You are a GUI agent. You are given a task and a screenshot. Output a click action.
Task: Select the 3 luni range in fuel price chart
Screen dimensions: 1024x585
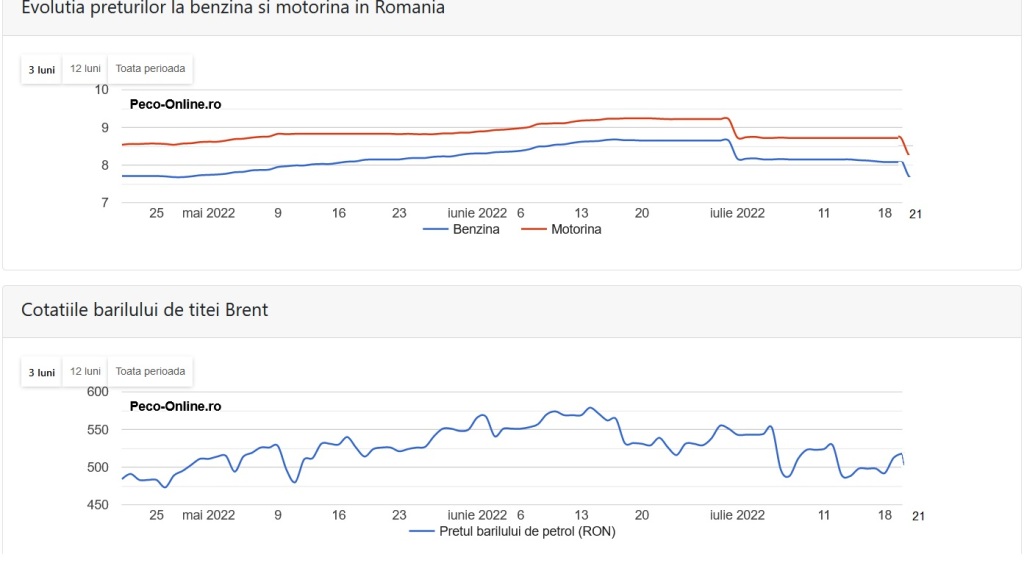(41, 69)
